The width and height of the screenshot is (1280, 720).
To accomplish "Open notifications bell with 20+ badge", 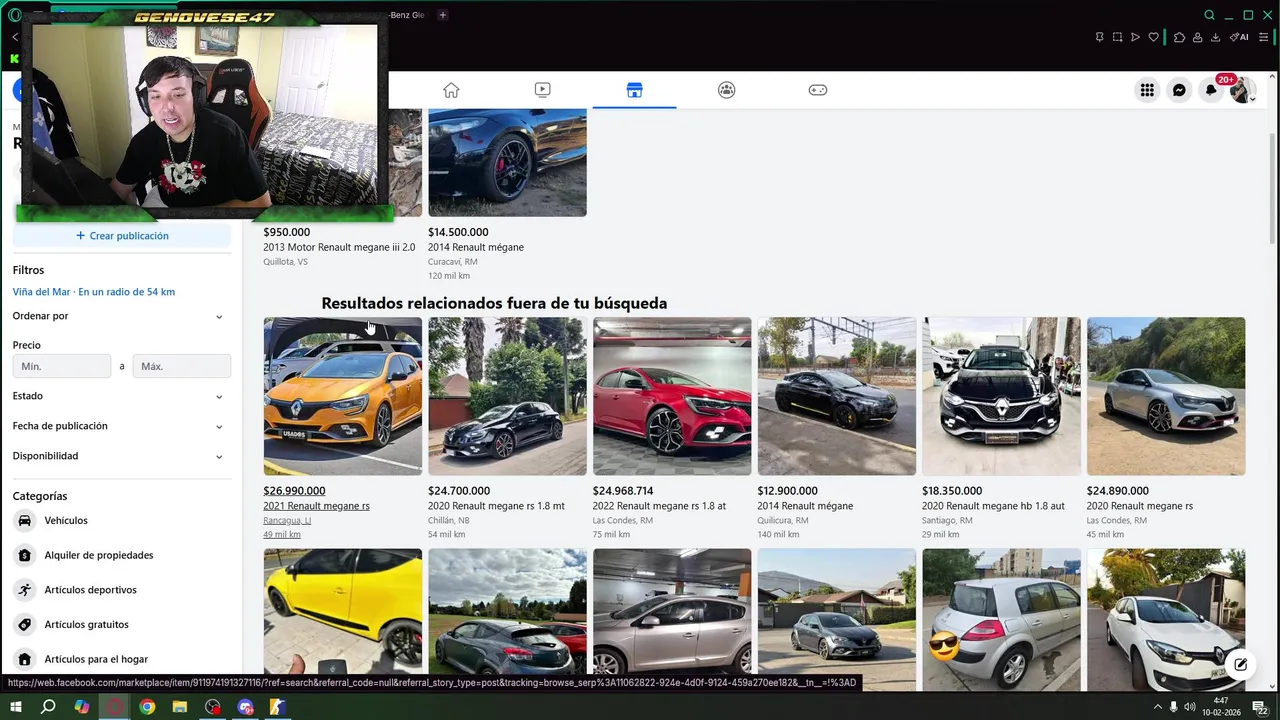I will click(x=1211, y=90).
